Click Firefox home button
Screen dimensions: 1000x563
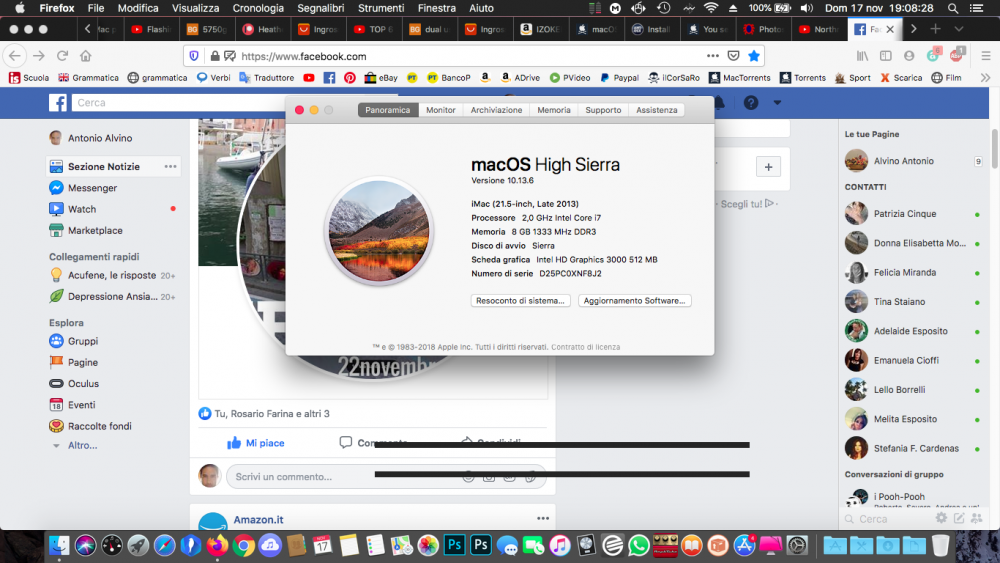(85, 56)
